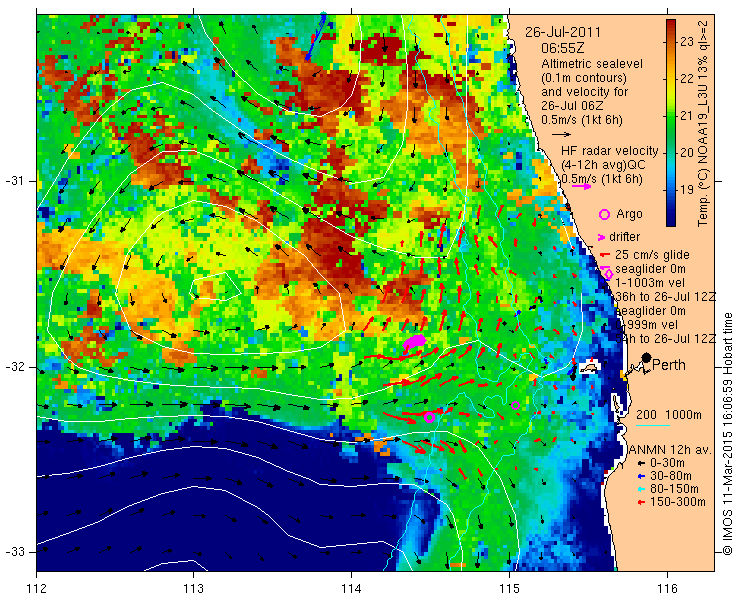
Task: Click the '30-80m' depth label
Action: pyautogui.click(x=671, y=476)
